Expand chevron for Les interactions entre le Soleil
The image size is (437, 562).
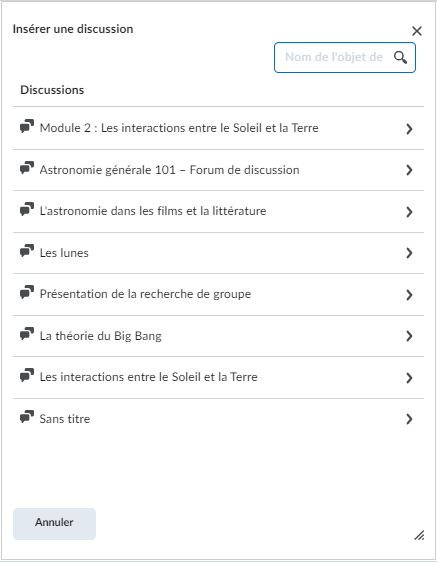coord(409,378)
